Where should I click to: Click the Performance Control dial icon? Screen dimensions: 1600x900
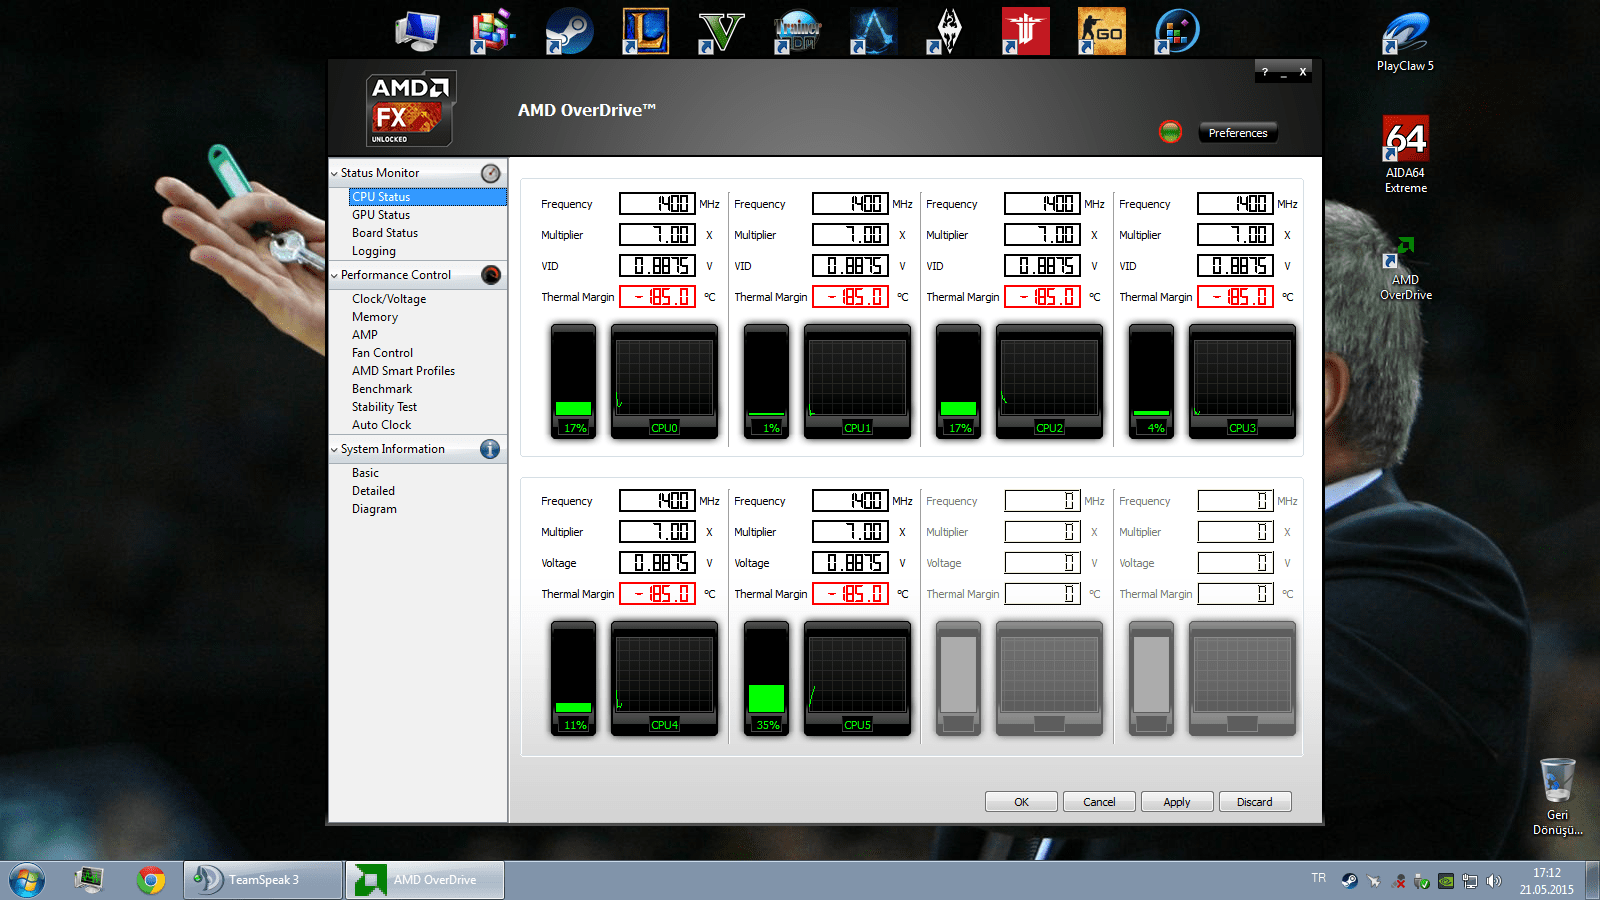(x=490, y=275)
